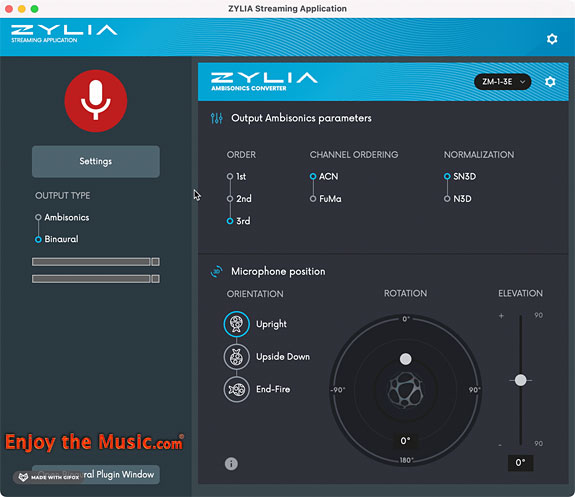Click the Microphone position rotation icon
575x497 pixels.
[x=217, y=271]
